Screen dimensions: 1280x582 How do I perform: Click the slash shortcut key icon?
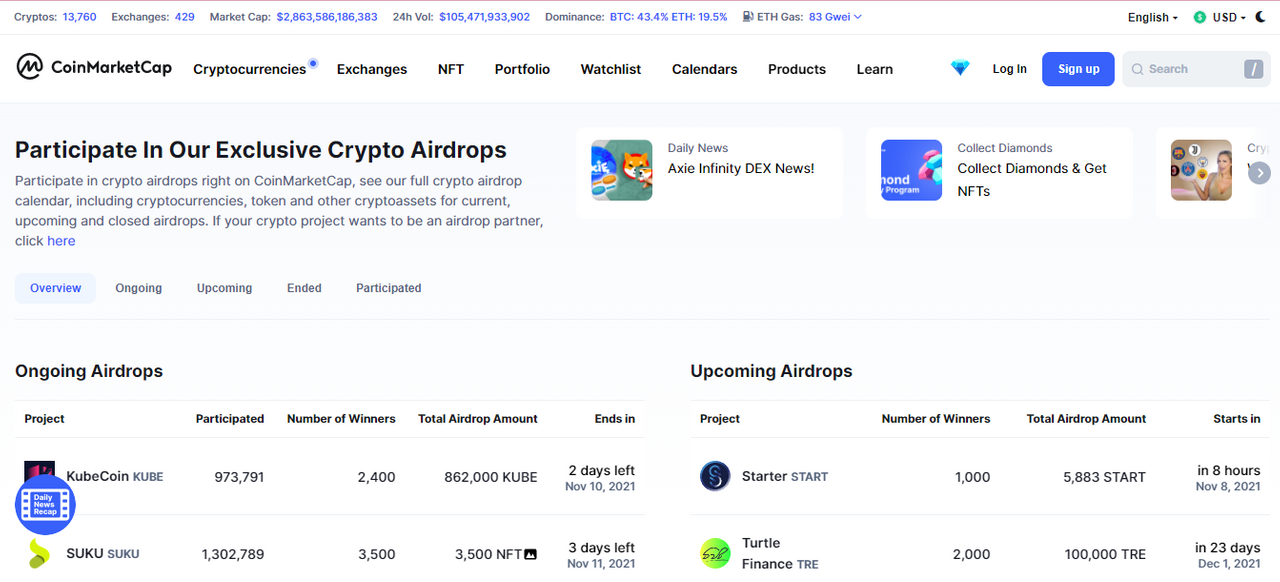1253,69
